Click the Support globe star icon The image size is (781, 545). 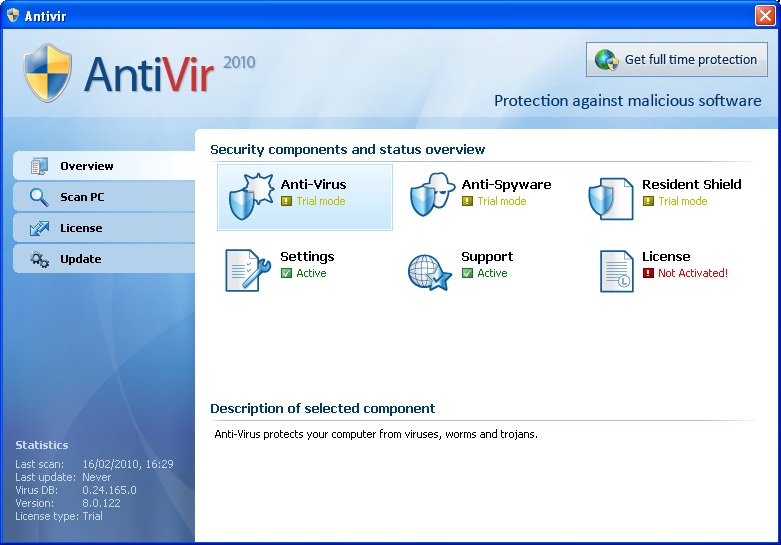(429, 272)
